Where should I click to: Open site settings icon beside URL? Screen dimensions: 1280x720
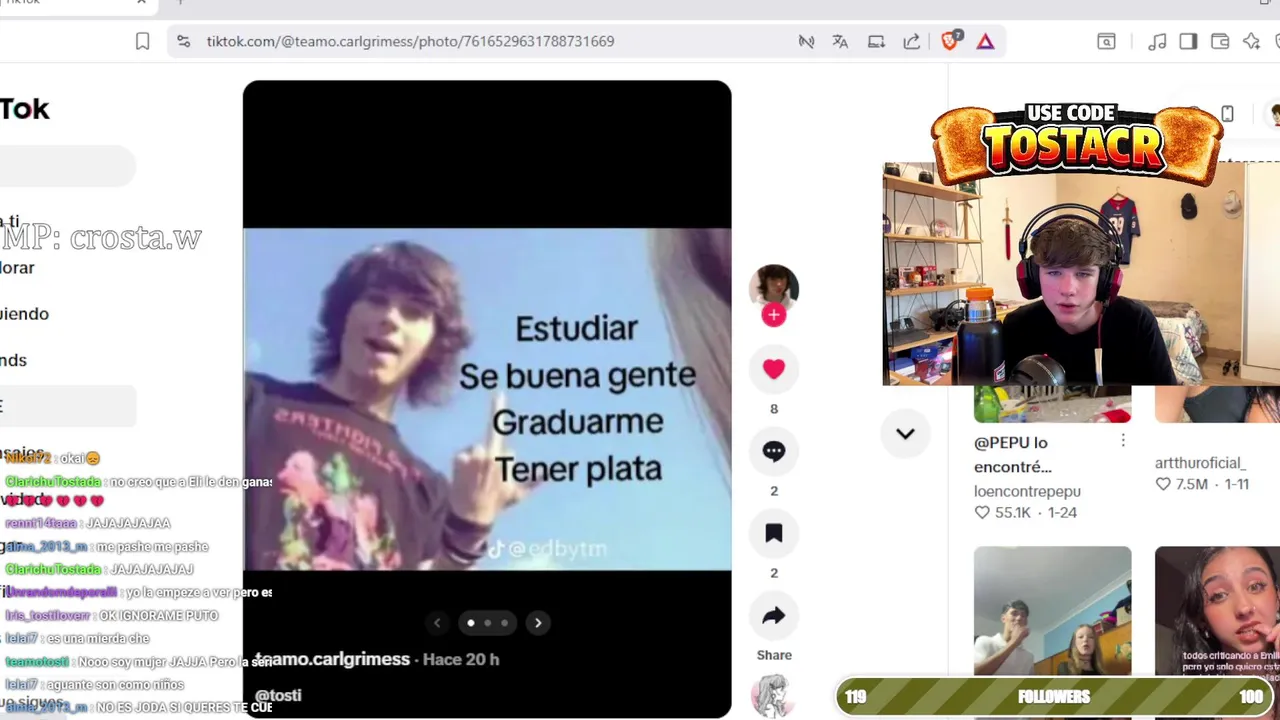[x=183, y=41]
